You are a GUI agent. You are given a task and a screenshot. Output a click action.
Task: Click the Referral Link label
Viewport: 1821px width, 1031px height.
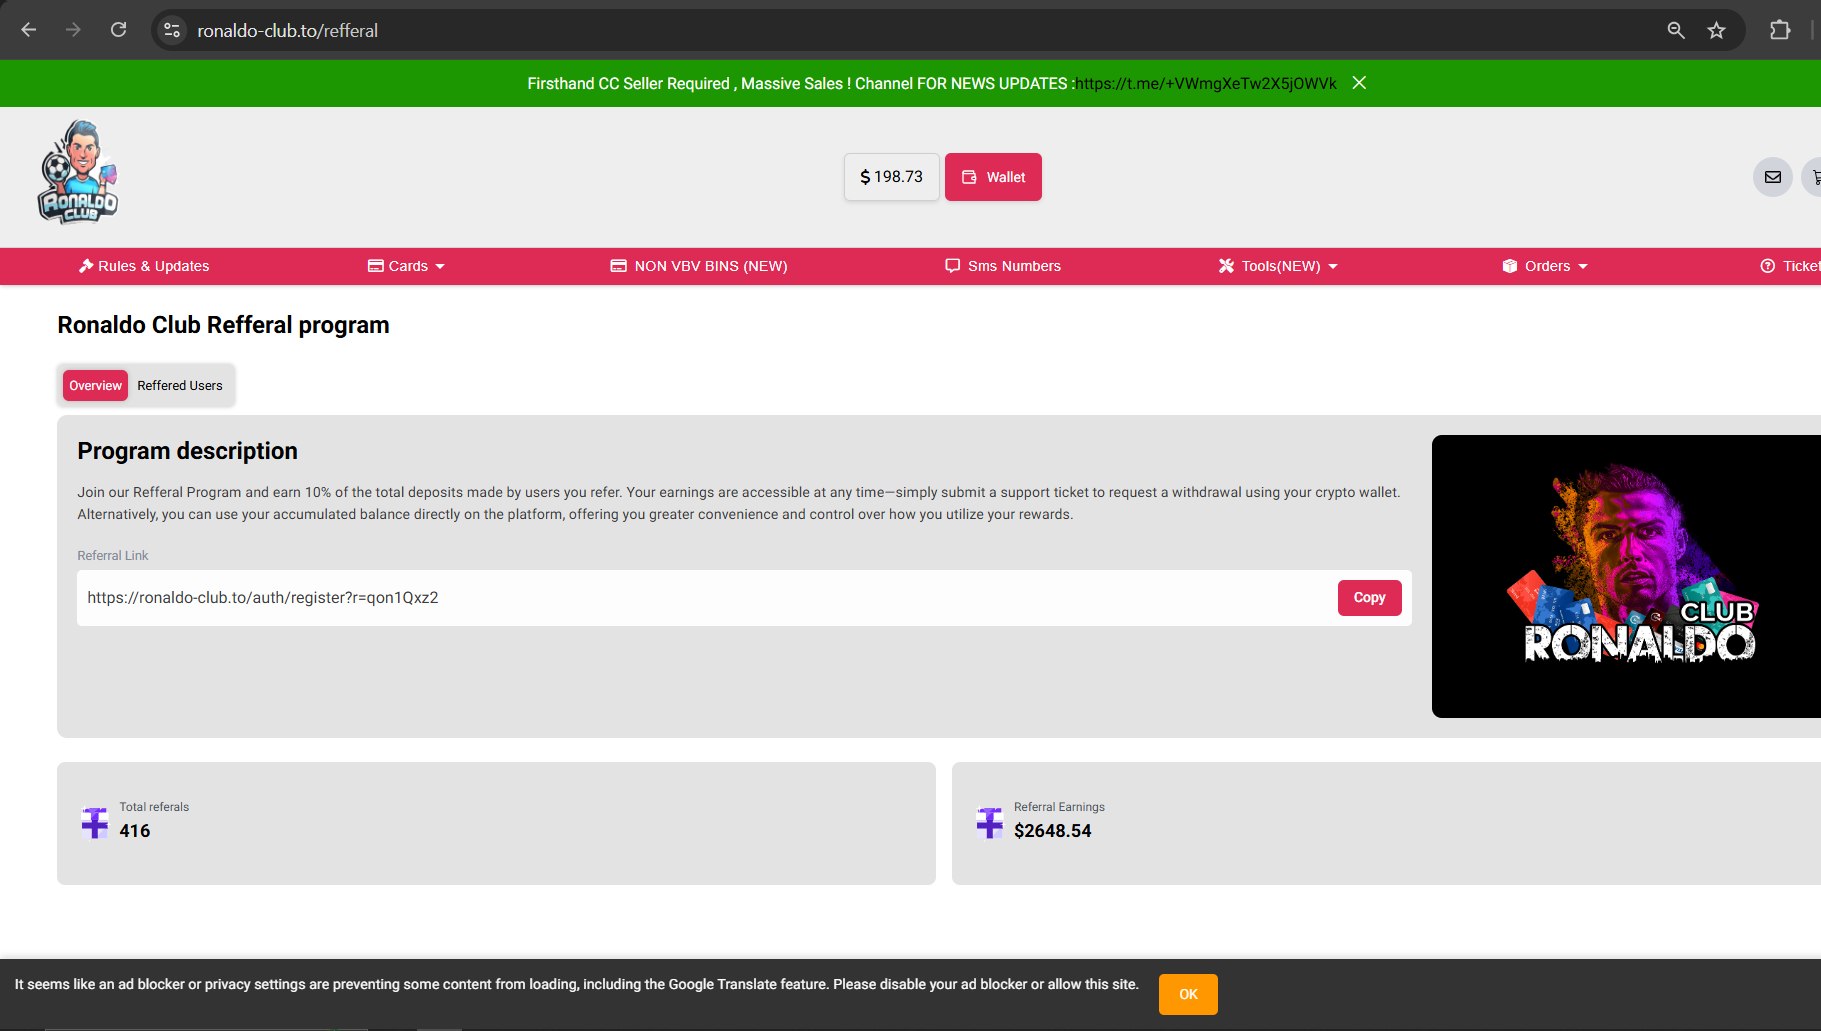(x=113, y=556)
